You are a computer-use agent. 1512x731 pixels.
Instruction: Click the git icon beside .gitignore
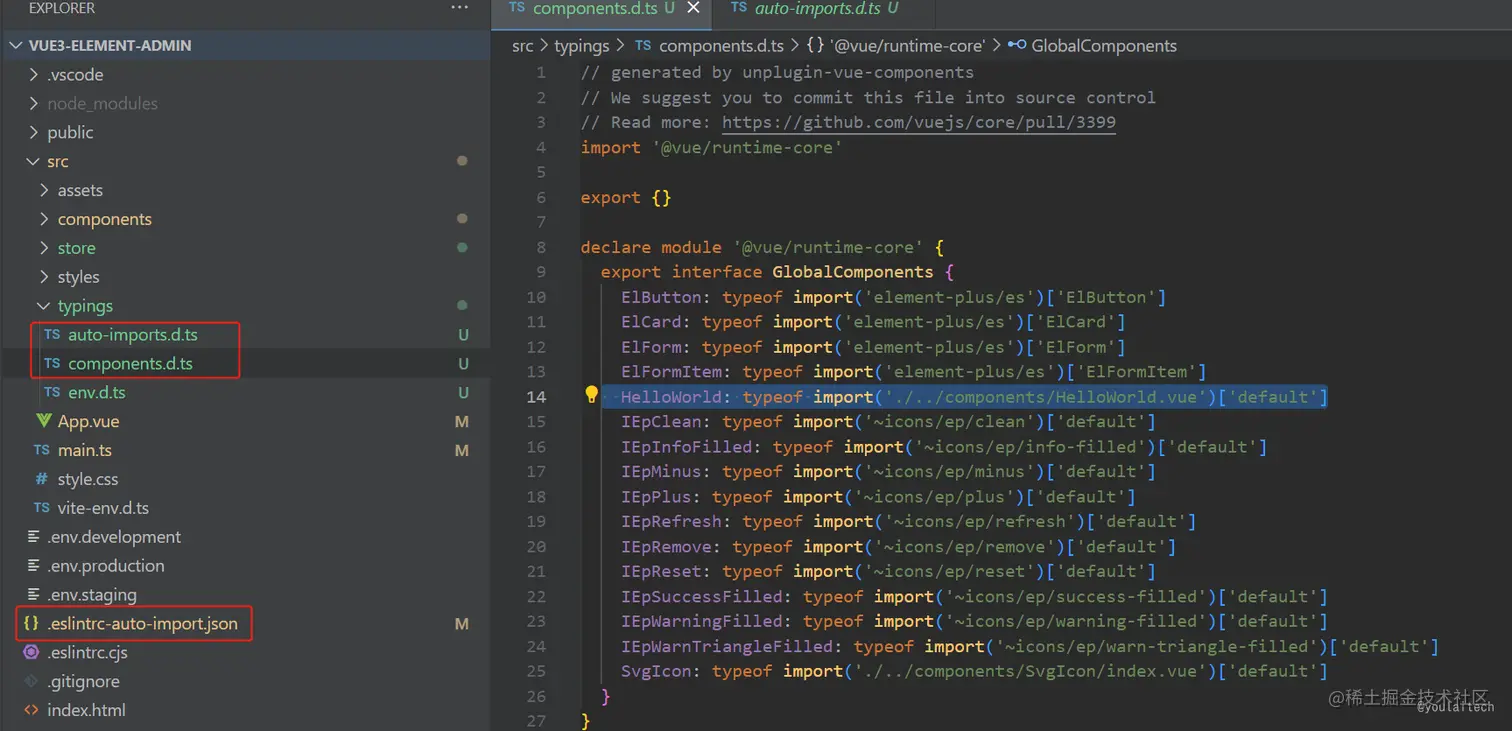point(31,681)
